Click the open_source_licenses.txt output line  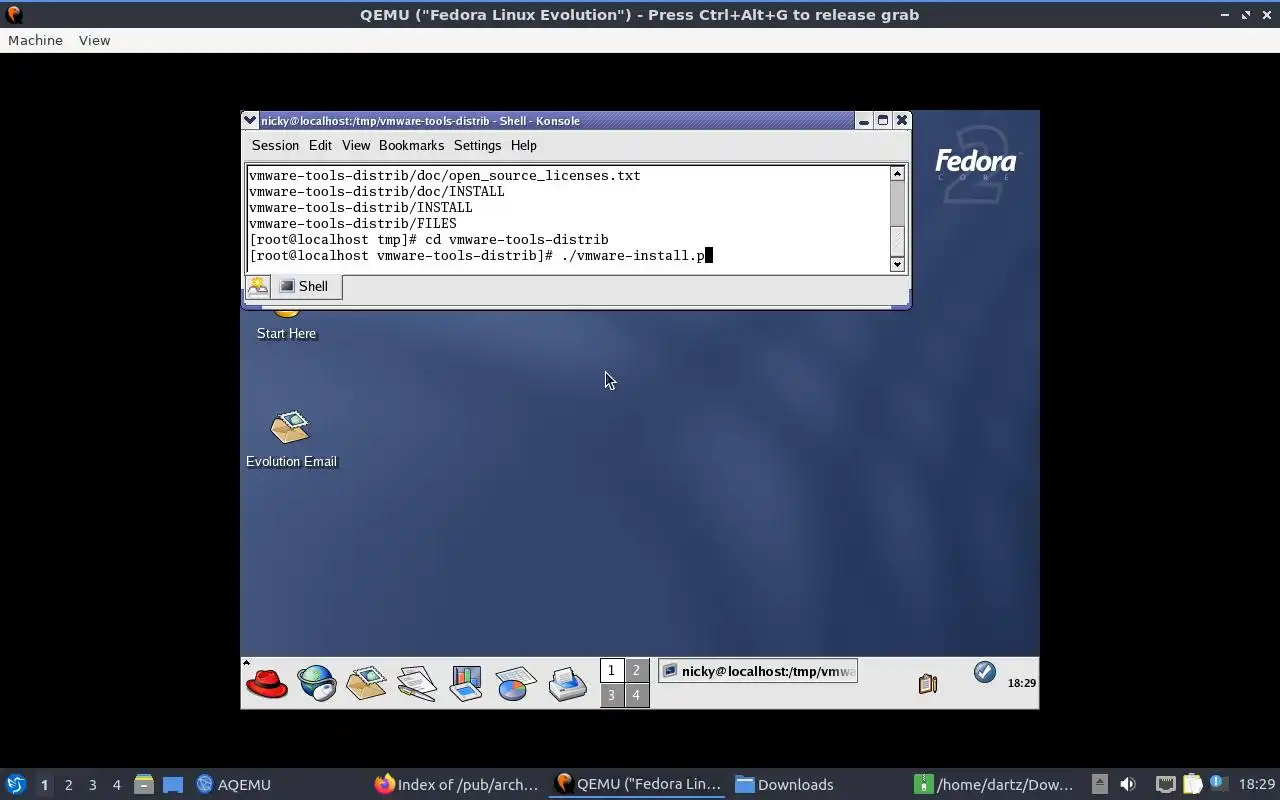click(445, 176)
